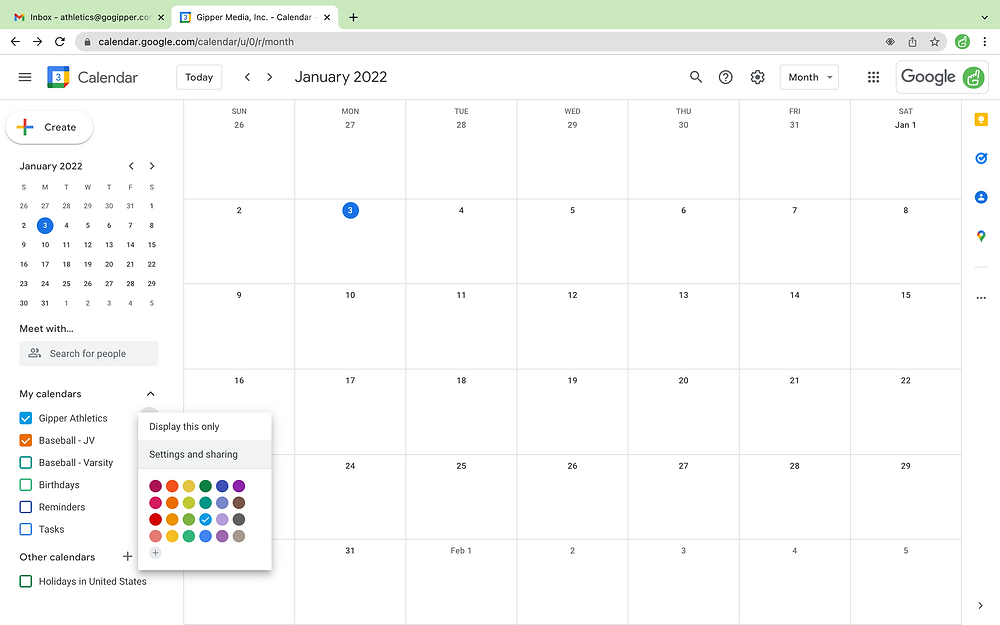Open Google Maps in side panel
This screenshot has height=625, width=1000.
[981, 236]
